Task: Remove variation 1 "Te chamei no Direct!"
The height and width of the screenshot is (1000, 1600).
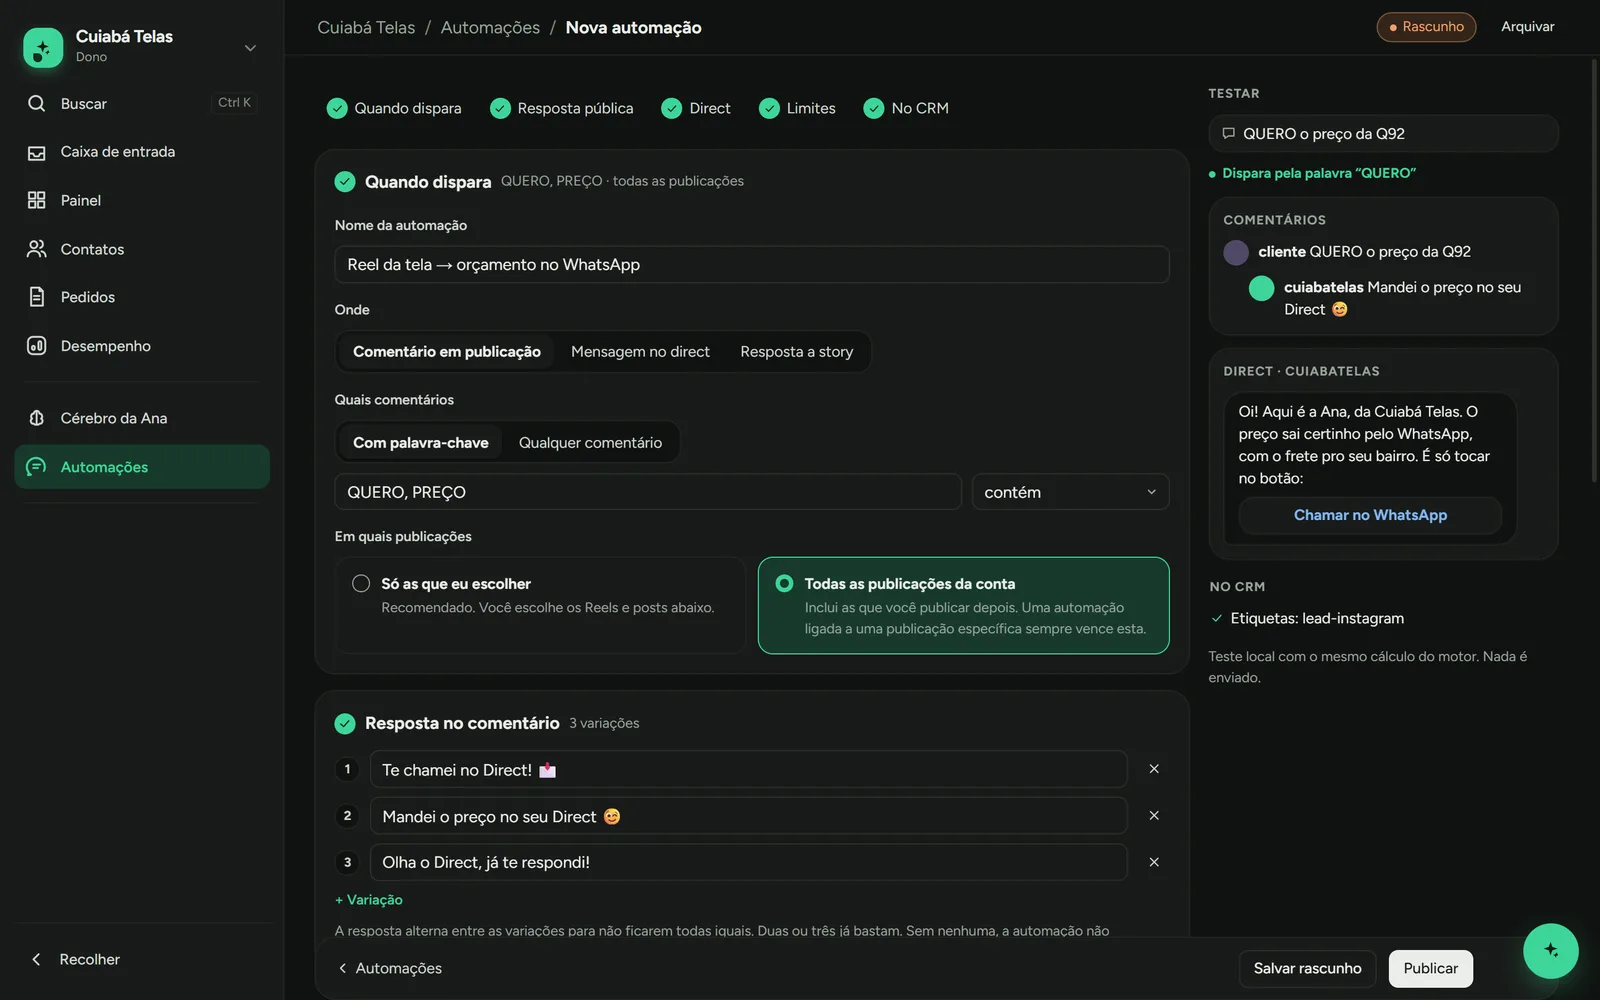Action: [x=1154, y=769]
